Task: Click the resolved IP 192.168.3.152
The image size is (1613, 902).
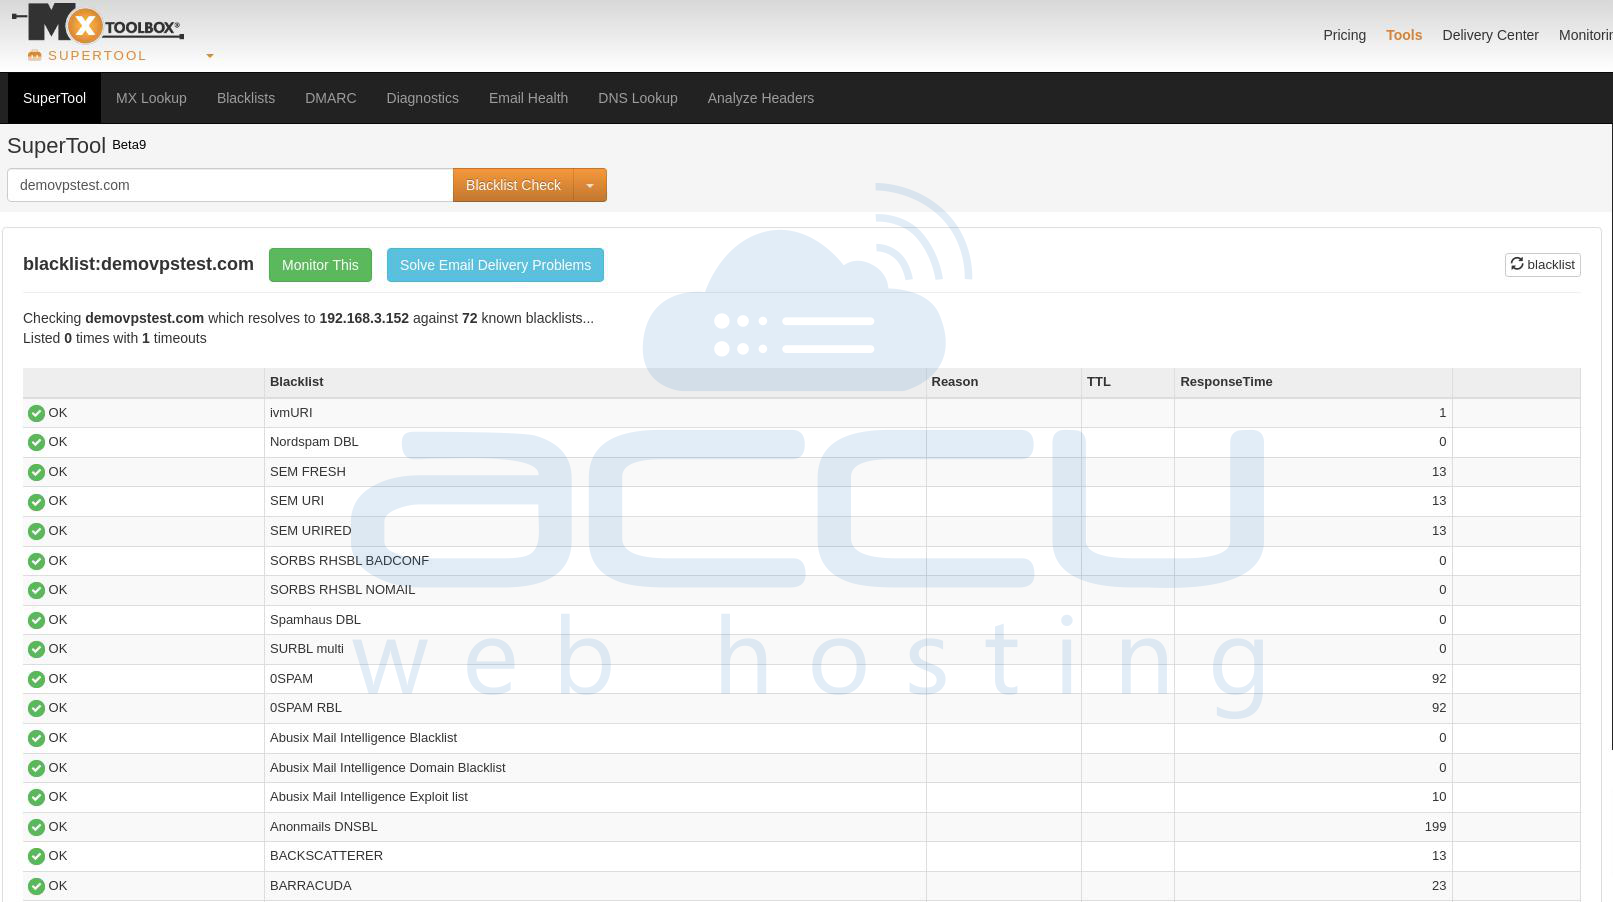Action: point(364,318)
